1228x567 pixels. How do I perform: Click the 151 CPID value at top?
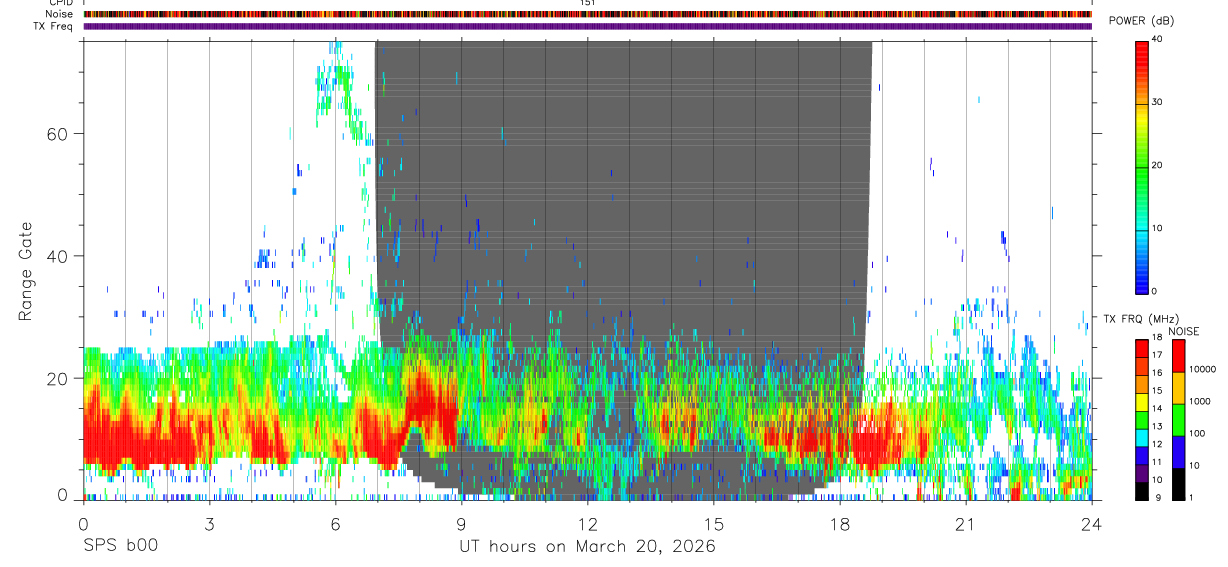point(587,3)
